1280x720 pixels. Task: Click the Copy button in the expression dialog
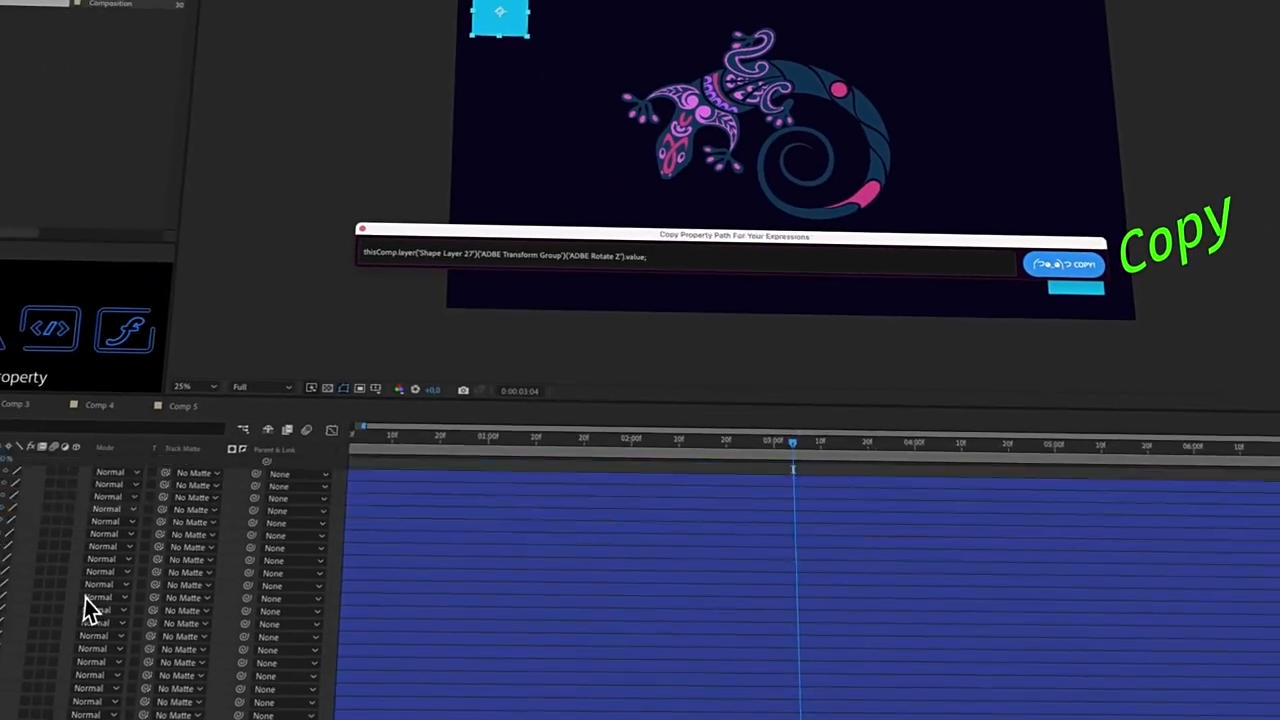[1064, 264]
